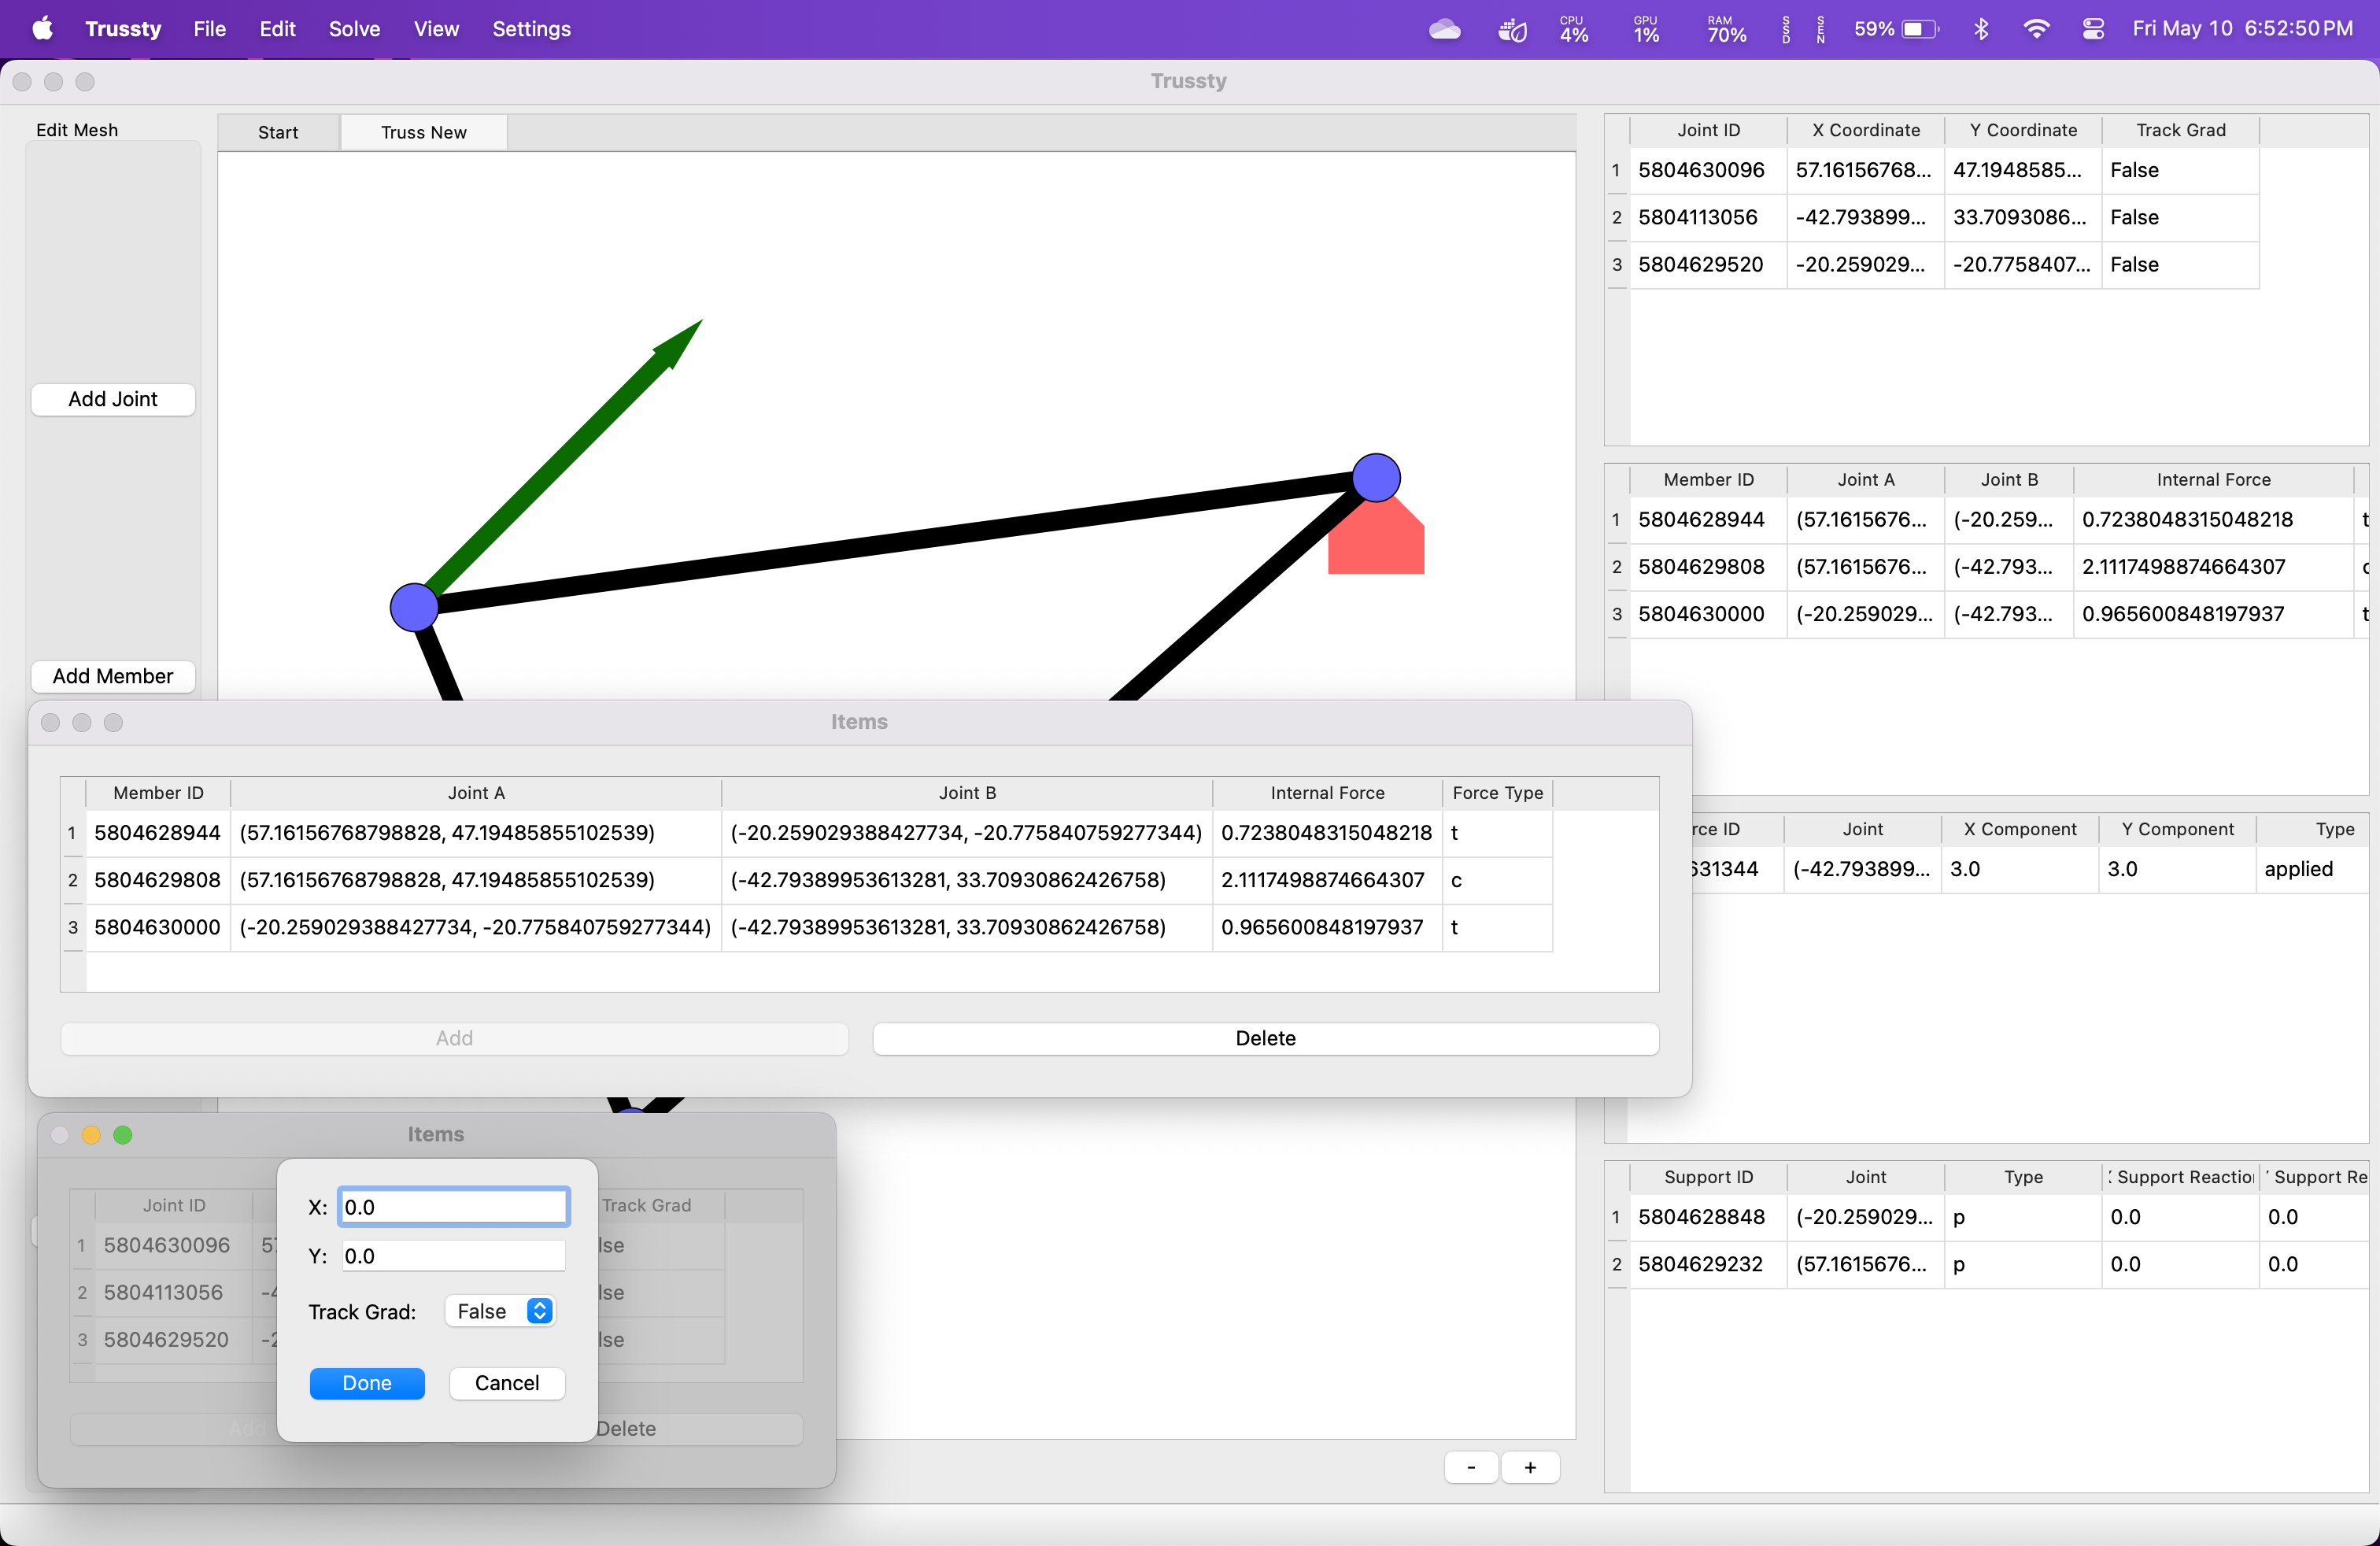Open the Edit menu
The width and height of the screenshot is (2380, 1546).
(x=277, y=29)
